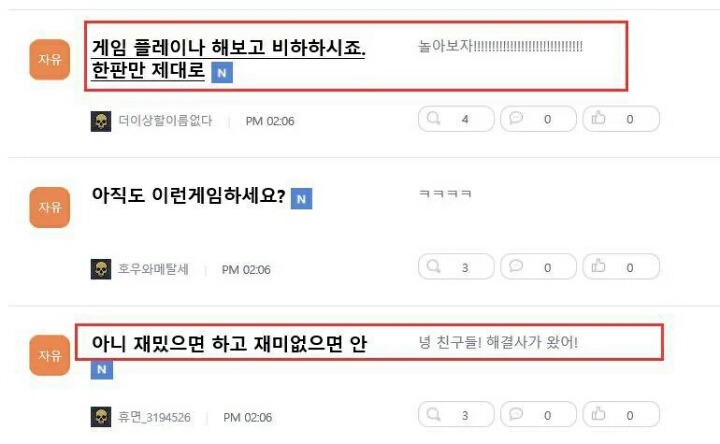Open profile of author 호우와메탈세
The image size is (720, 444).
(x=153, y=269)
